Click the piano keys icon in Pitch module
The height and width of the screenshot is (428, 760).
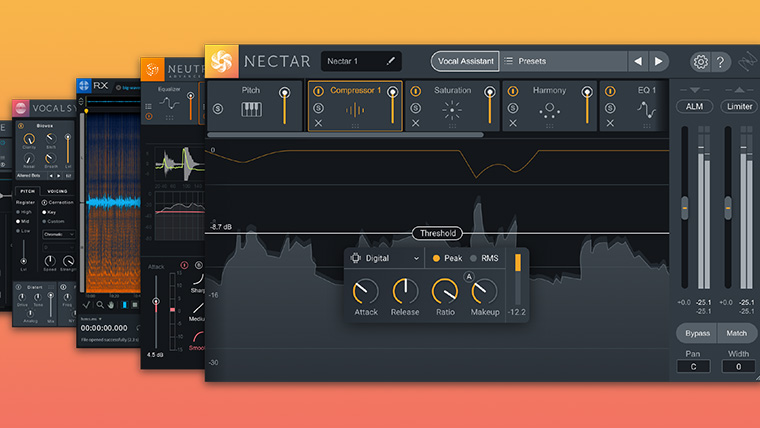pyautogui.click(x=251, y=110)
